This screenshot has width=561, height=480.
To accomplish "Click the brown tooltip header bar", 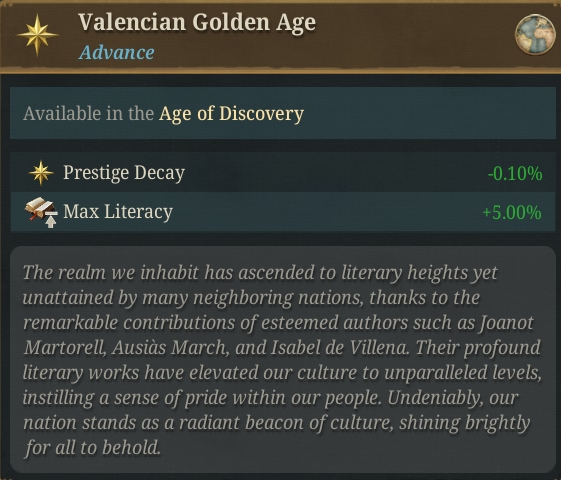I will 280,35.
